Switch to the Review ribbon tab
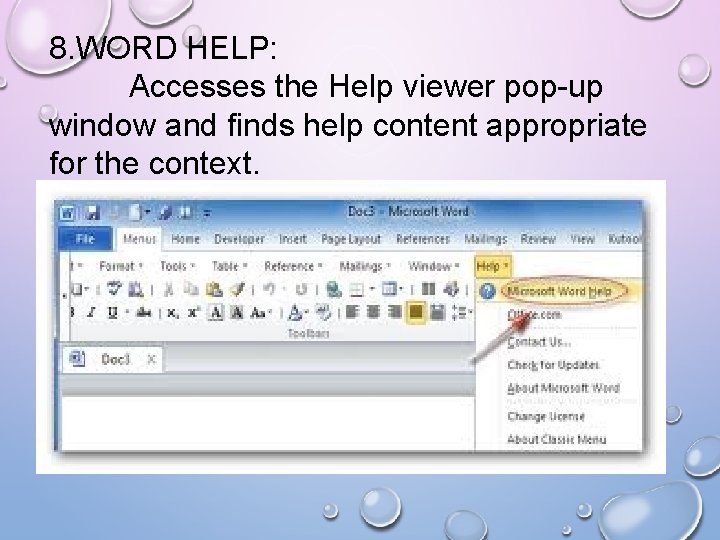The height and width of the screenshot is (540, 720). click(x=538, y=239)
